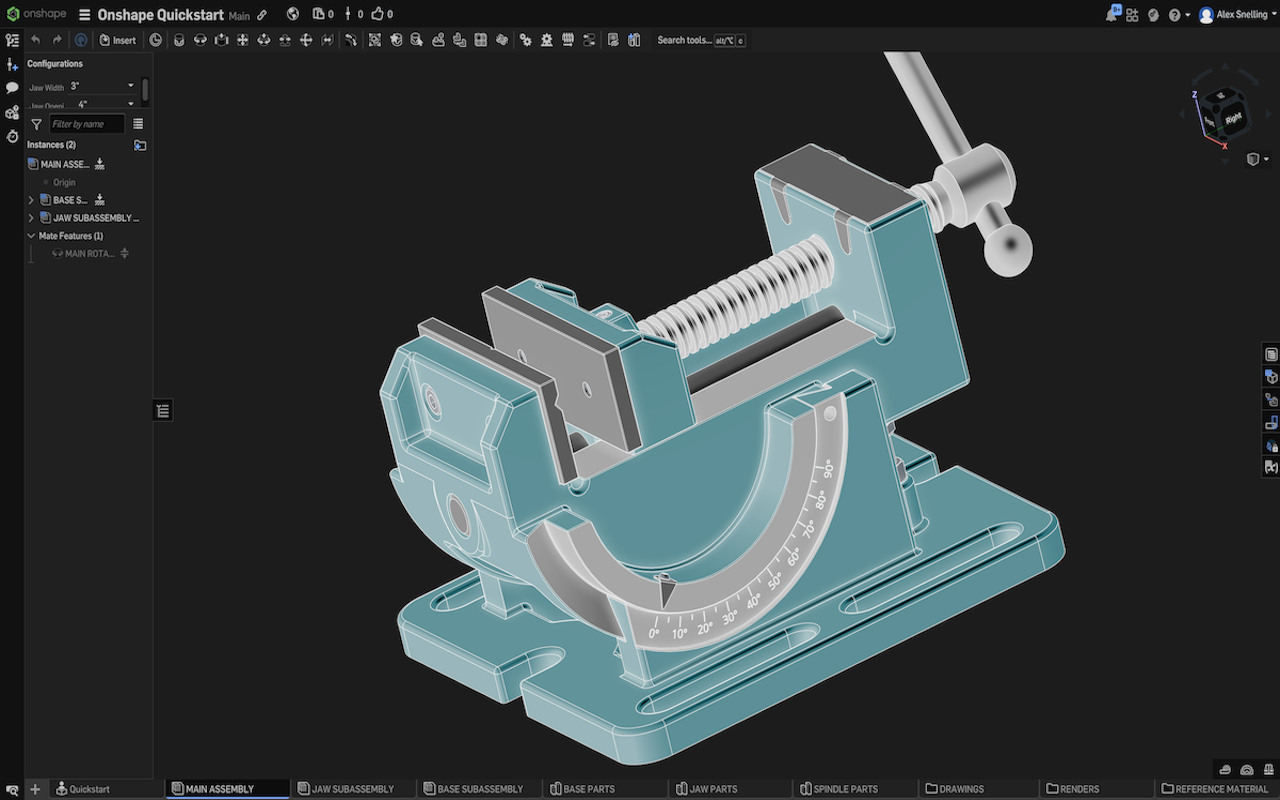Collapse the Mate Features section
The width and height of the screenshot is (1280, 800).
[x=31, y=236]
